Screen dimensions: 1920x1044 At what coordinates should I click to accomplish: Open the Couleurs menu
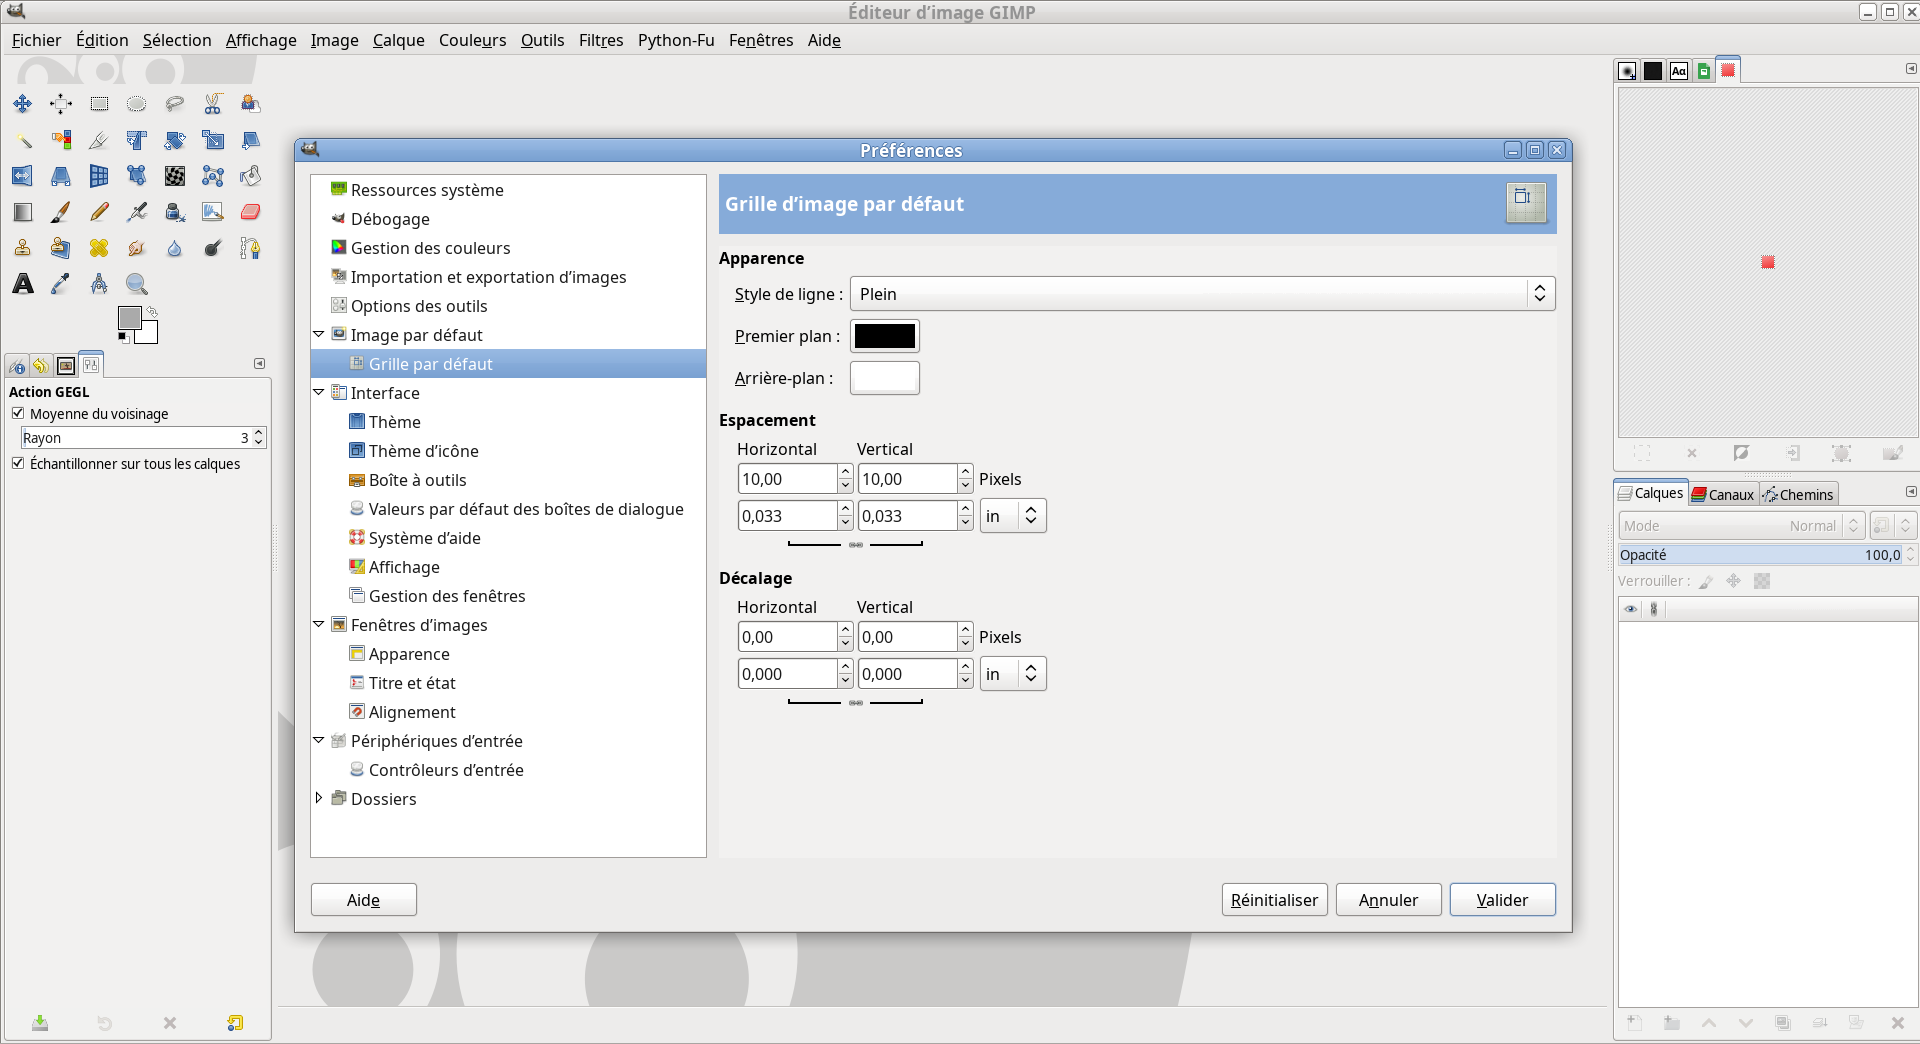[472, 40]
